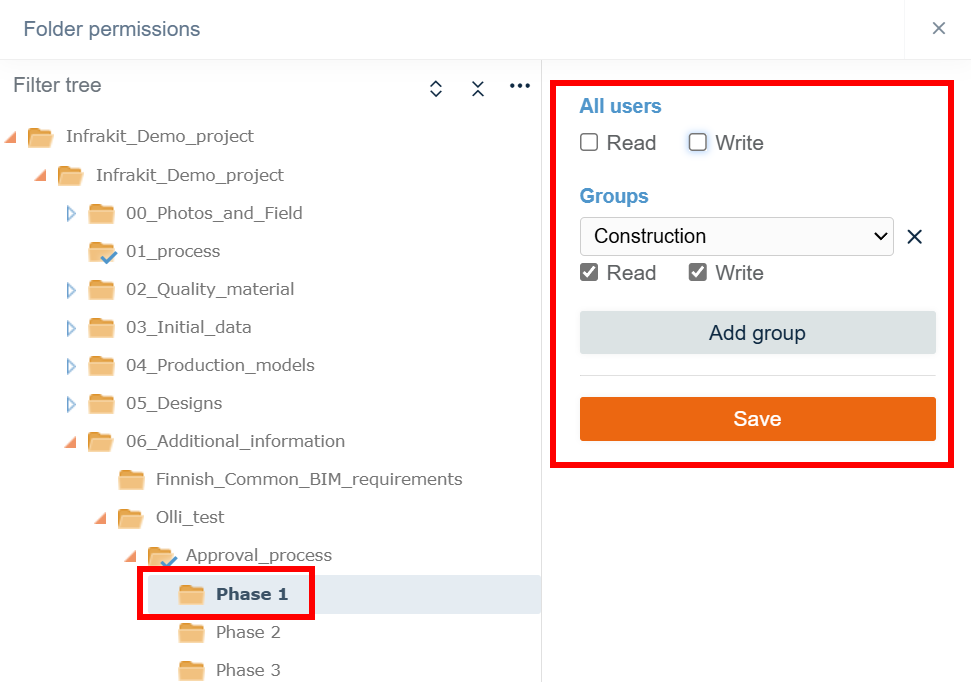This screenshot has height=682, width=971.
Task: Open the three-dot more options menu
Action: (x=519, y=86)
